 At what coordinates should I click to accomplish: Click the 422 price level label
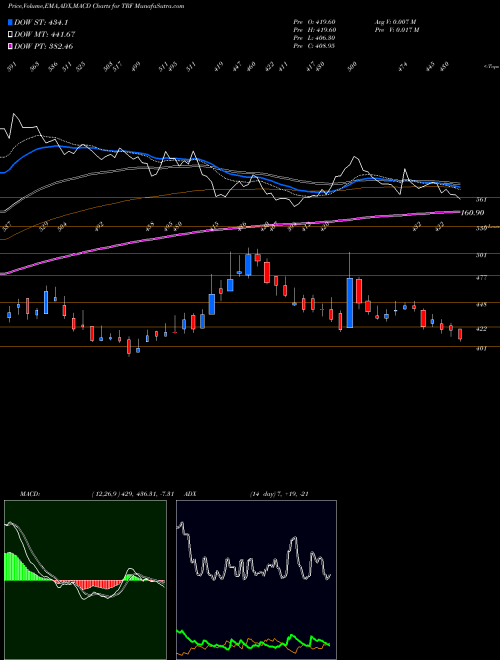point(481,329)
